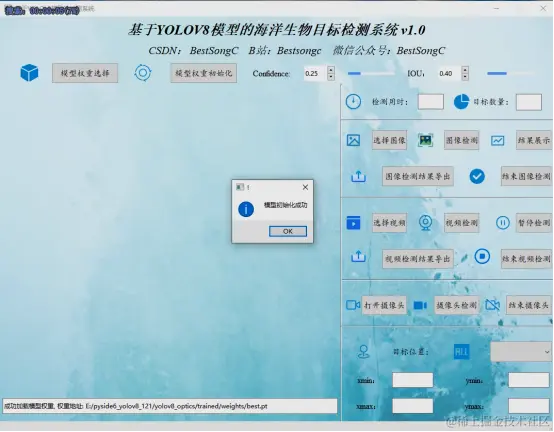Click the 结束视频检测 button

coord(526,259)
